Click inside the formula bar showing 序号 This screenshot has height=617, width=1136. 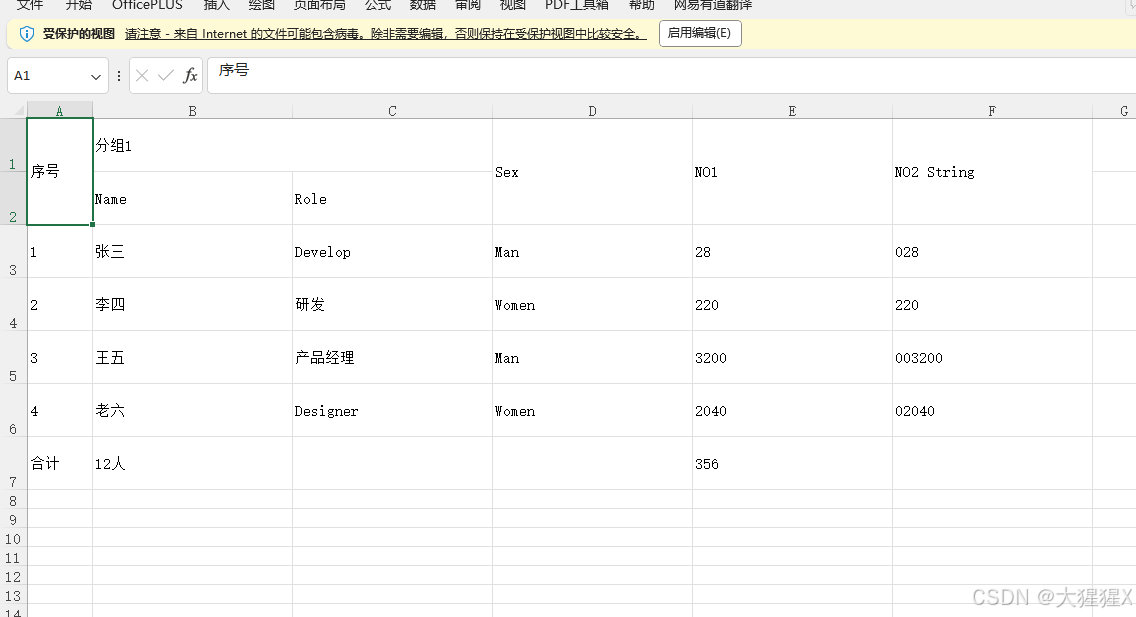pyautogui.click(x=671, y=75)
